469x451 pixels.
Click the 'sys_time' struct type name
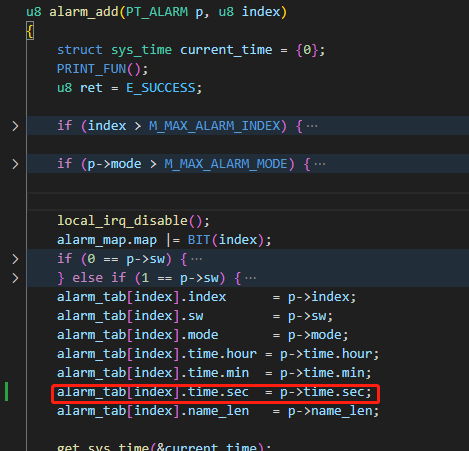click(x=141, y=50)
